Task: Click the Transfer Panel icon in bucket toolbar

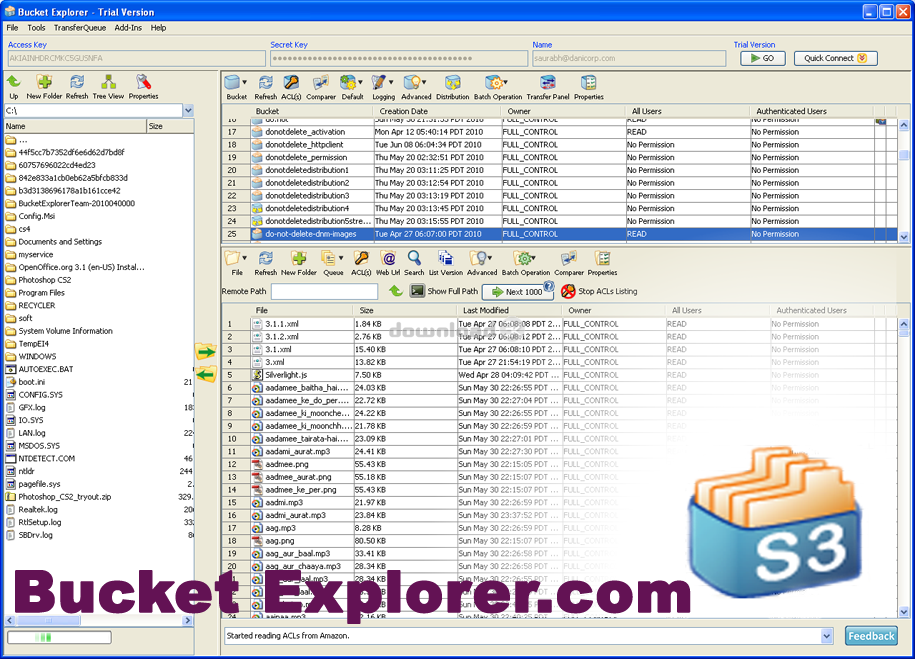Action: [547, 86]
